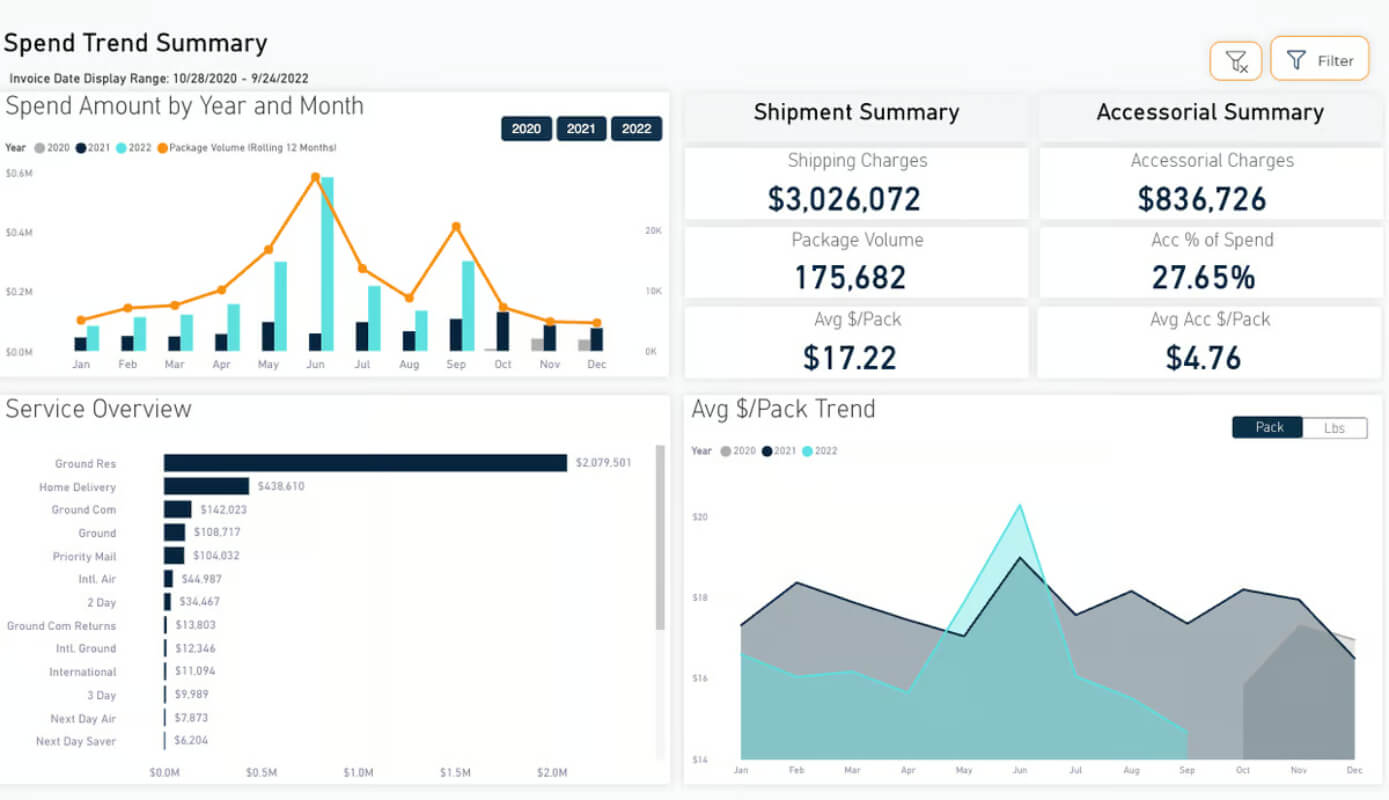Click the Intl. Ground service label

(86, 649)
